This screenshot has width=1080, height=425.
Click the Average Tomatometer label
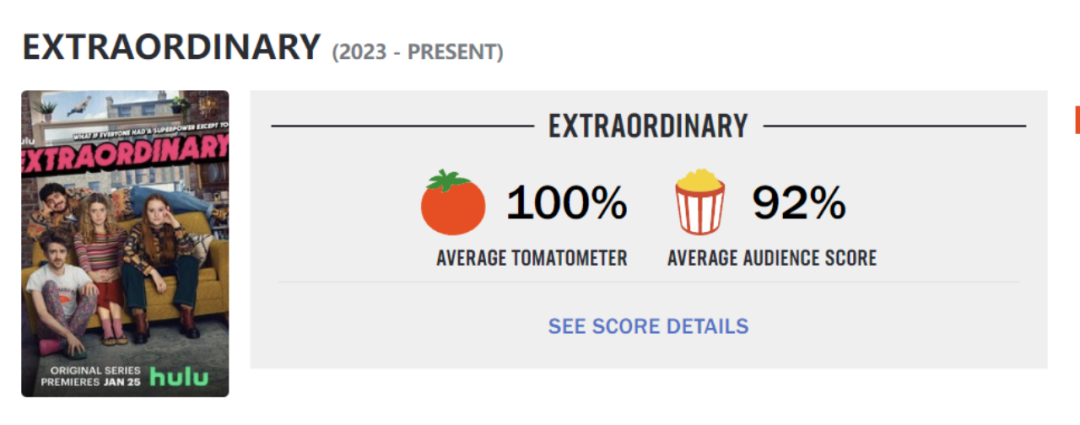531,258
